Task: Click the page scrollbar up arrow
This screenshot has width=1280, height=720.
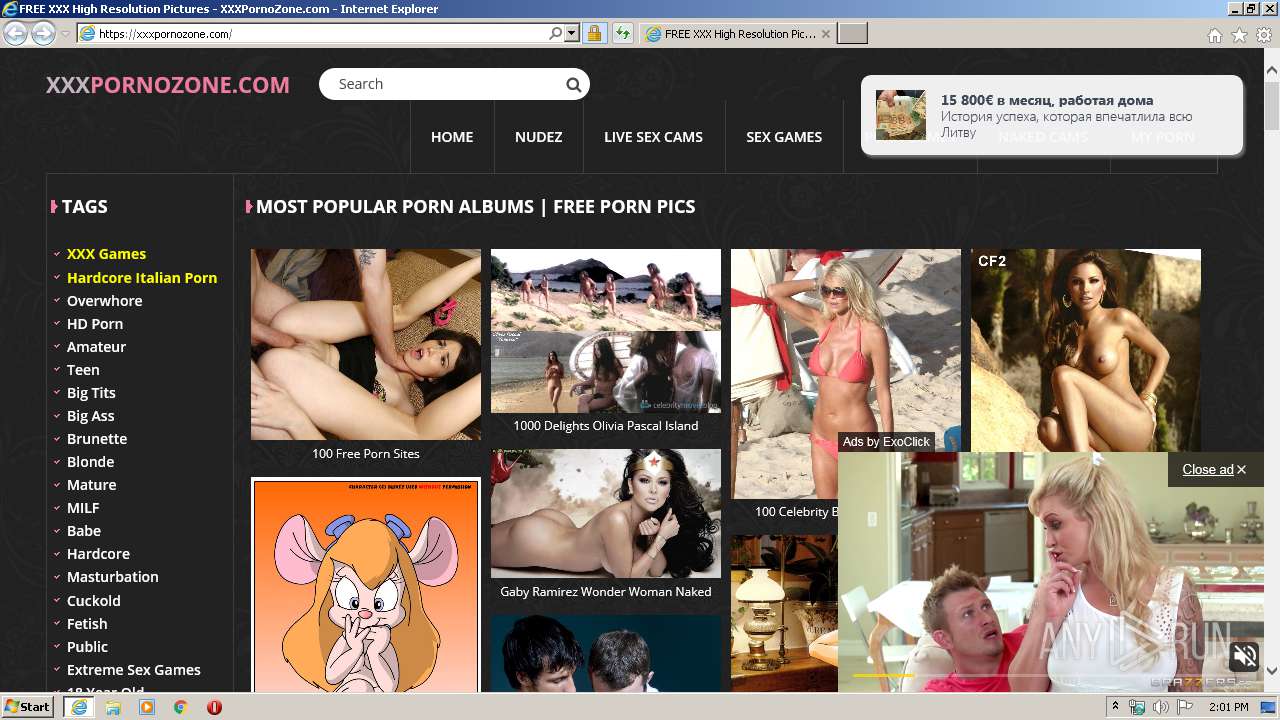Action: (x=1272, y=70)
